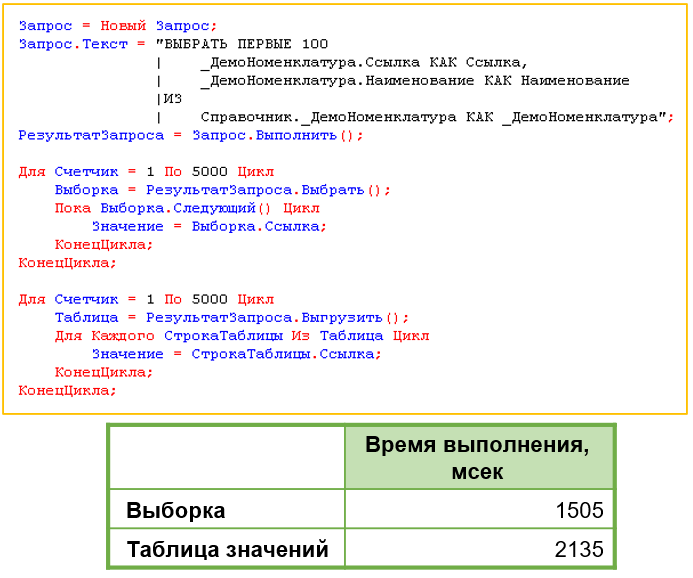Image resolution: width=693 pixels, height=578 pixels.
Task: Click the statement "Значение = Выборка.Ссылка;"
Action: point(209,226)
